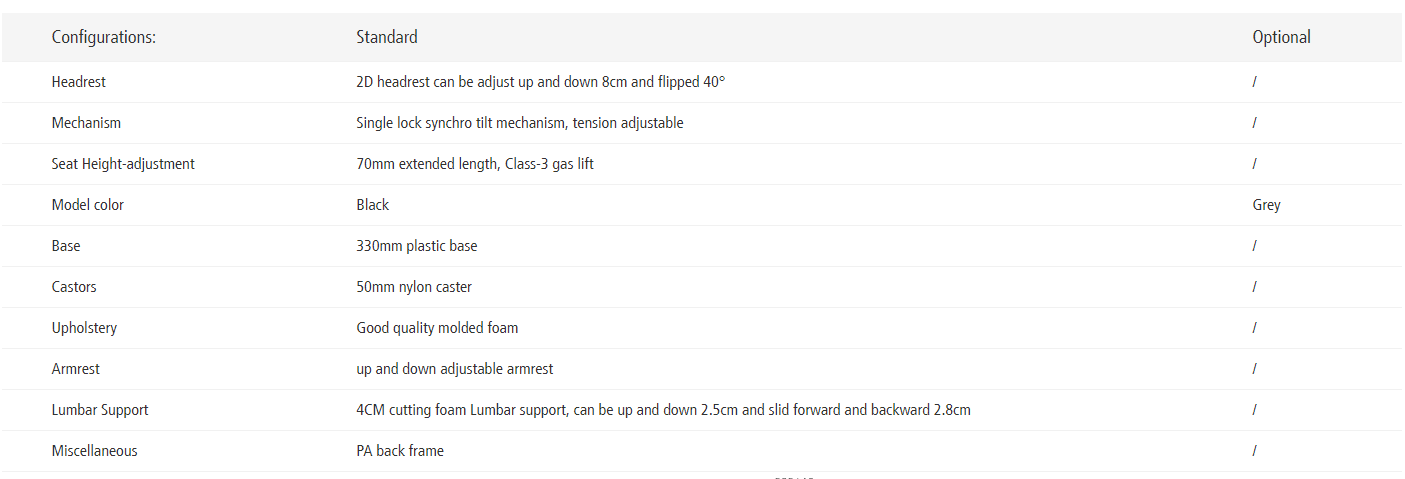Screen dimensions: 1405x479
Task: Click the 2D headrest description text
Action: click(x=540, y=82)
